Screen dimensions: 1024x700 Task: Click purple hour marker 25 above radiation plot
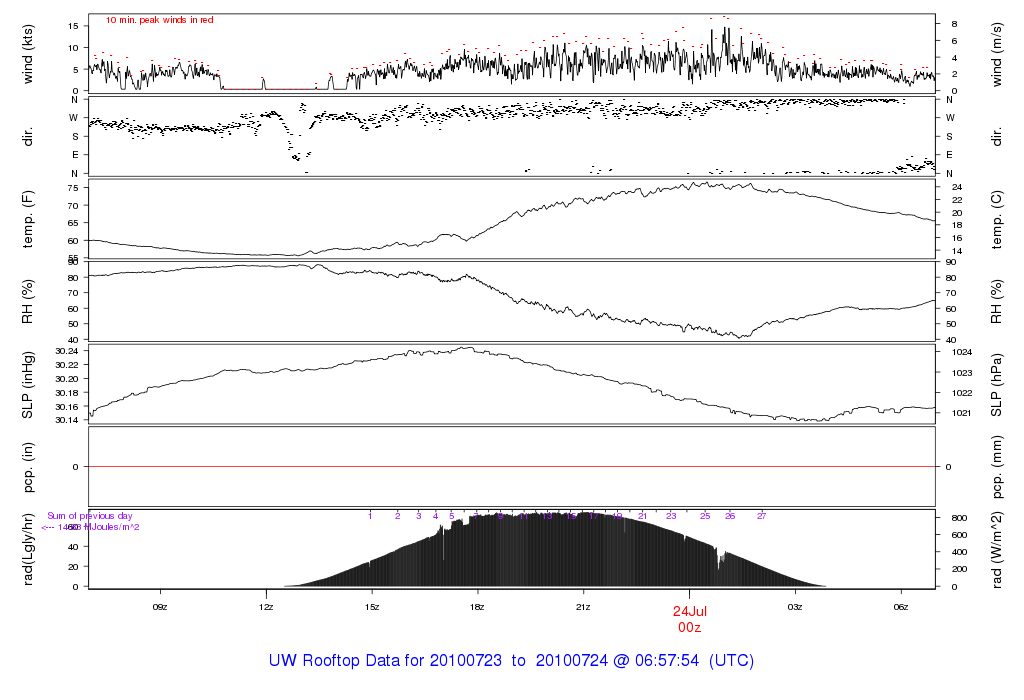(705, 516)
